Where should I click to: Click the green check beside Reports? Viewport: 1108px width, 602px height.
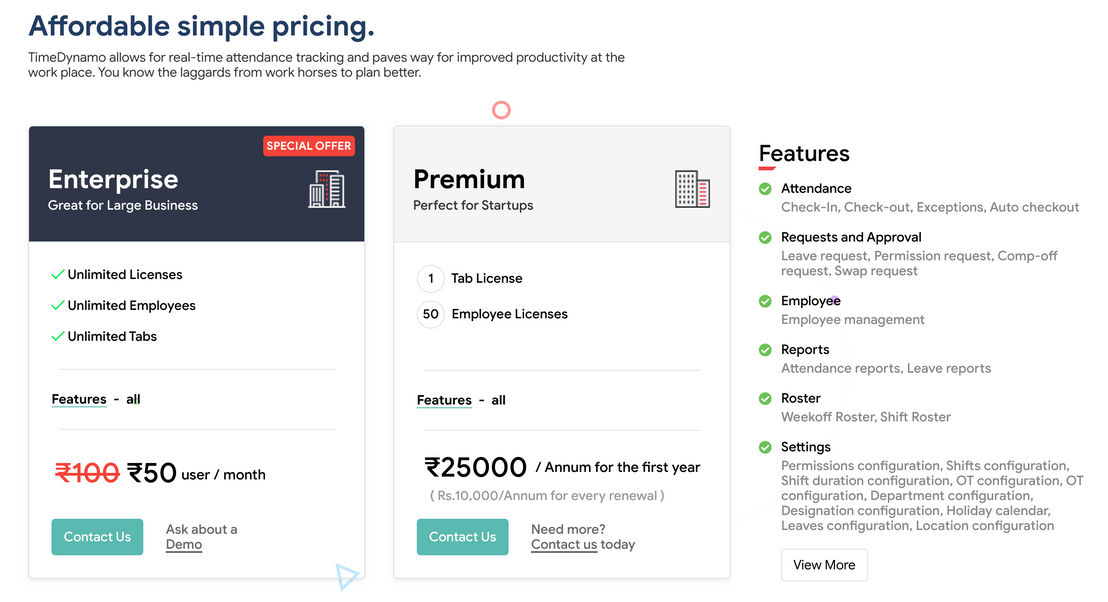[765, 350]
